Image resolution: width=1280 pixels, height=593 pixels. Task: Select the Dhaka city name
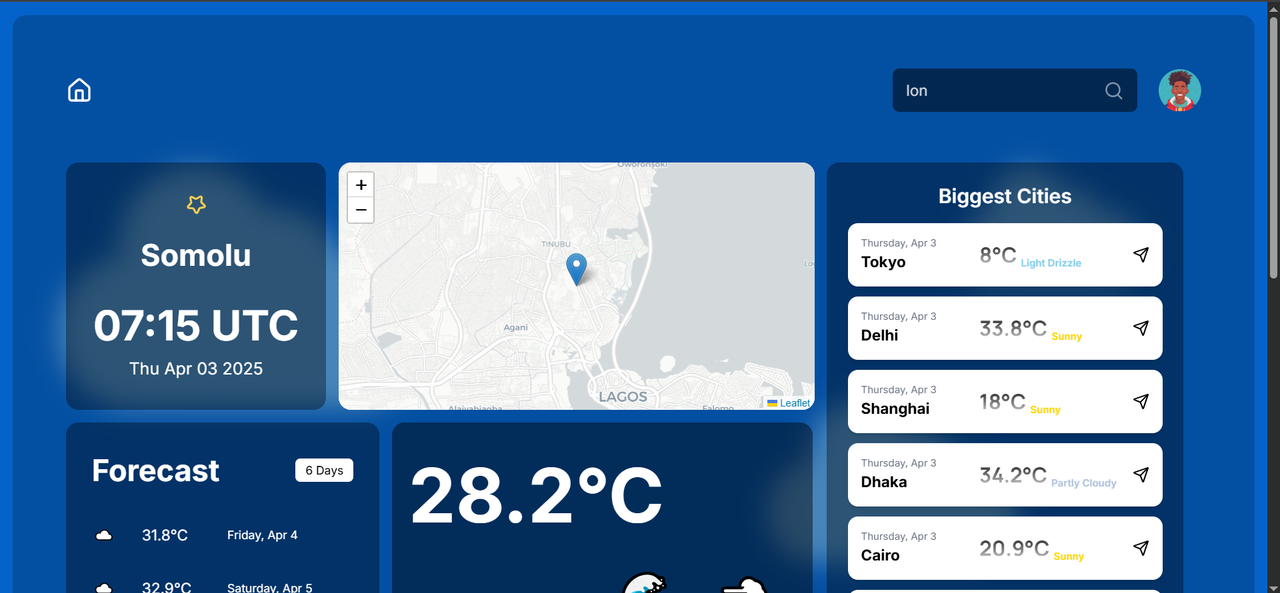(884, 482)
